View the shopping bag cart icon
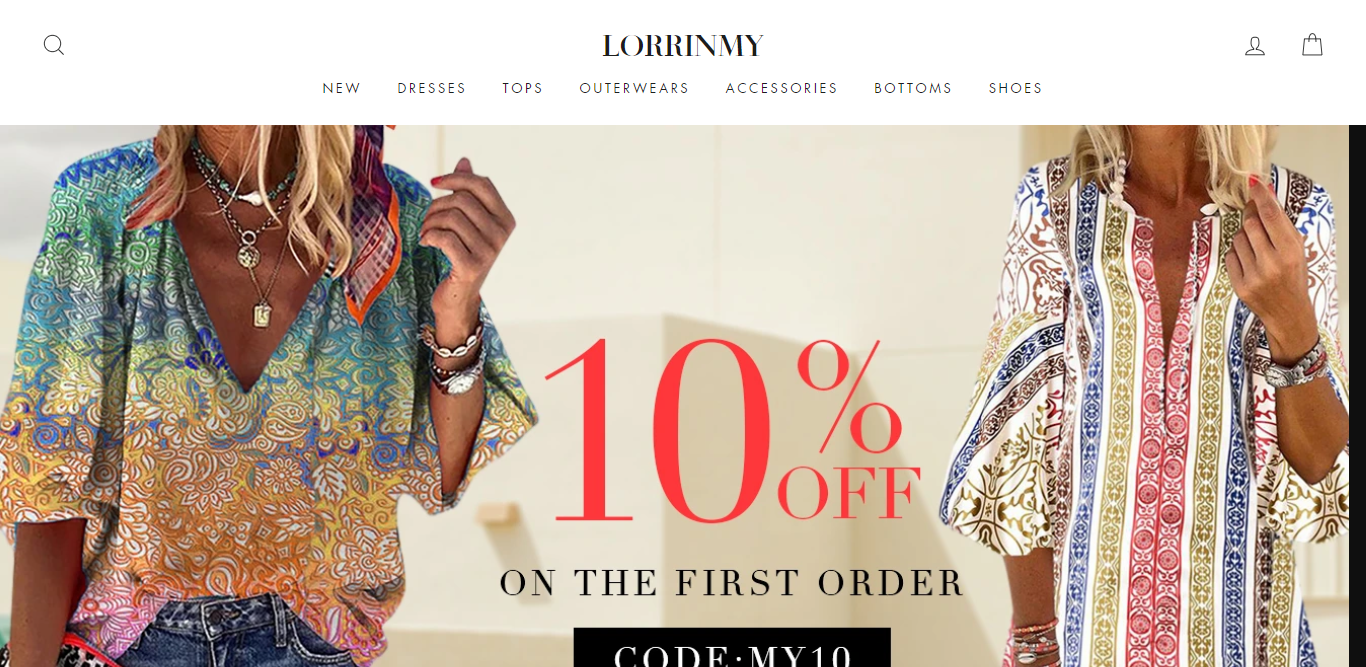The image size is (1366, 667). pyautogui.click(x=1312, y=45)
